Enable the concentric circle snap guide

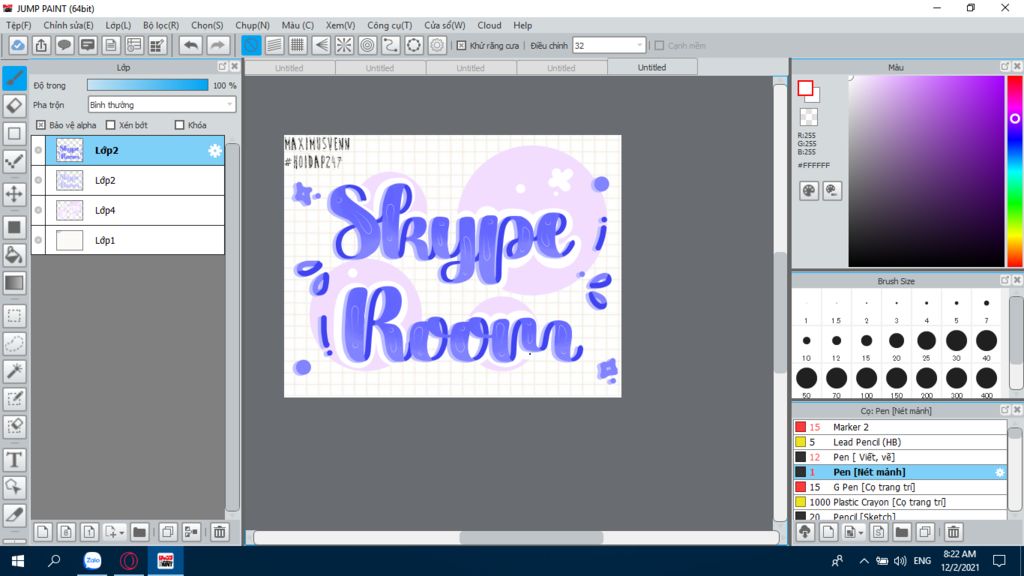click(x=368, y=45)
